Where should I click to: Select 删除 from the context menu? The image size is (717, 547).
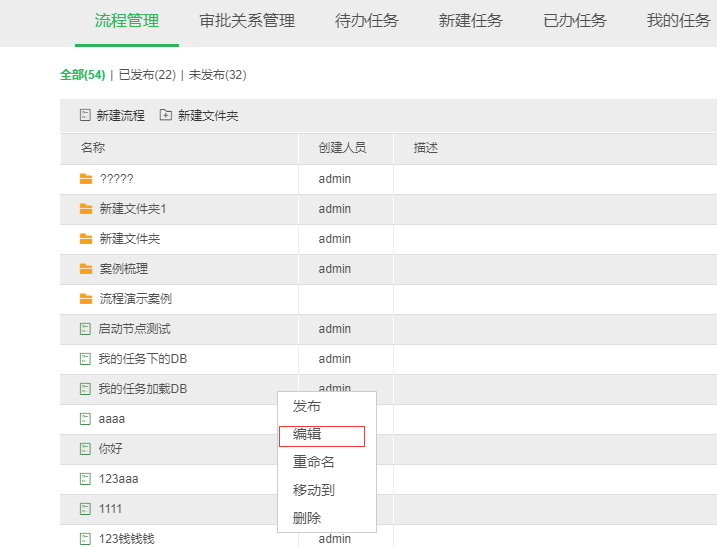tap(307, 518)
